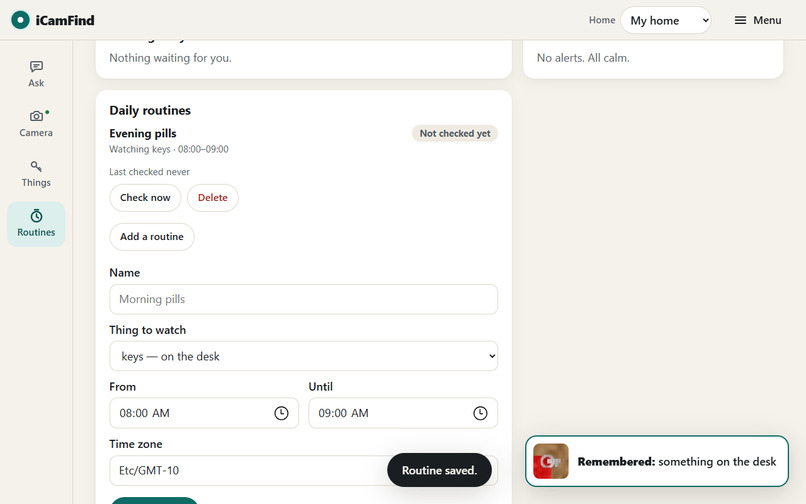Go to Things key icon
Screen dimensions: 806x504
pos(36,166)
